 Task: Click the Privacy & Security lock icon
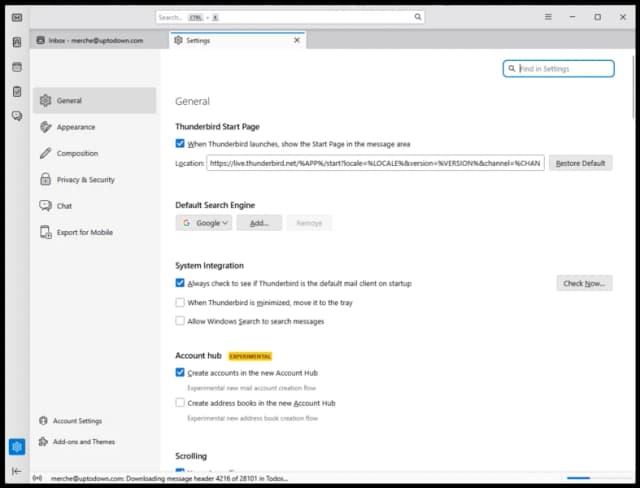(45, 179)
